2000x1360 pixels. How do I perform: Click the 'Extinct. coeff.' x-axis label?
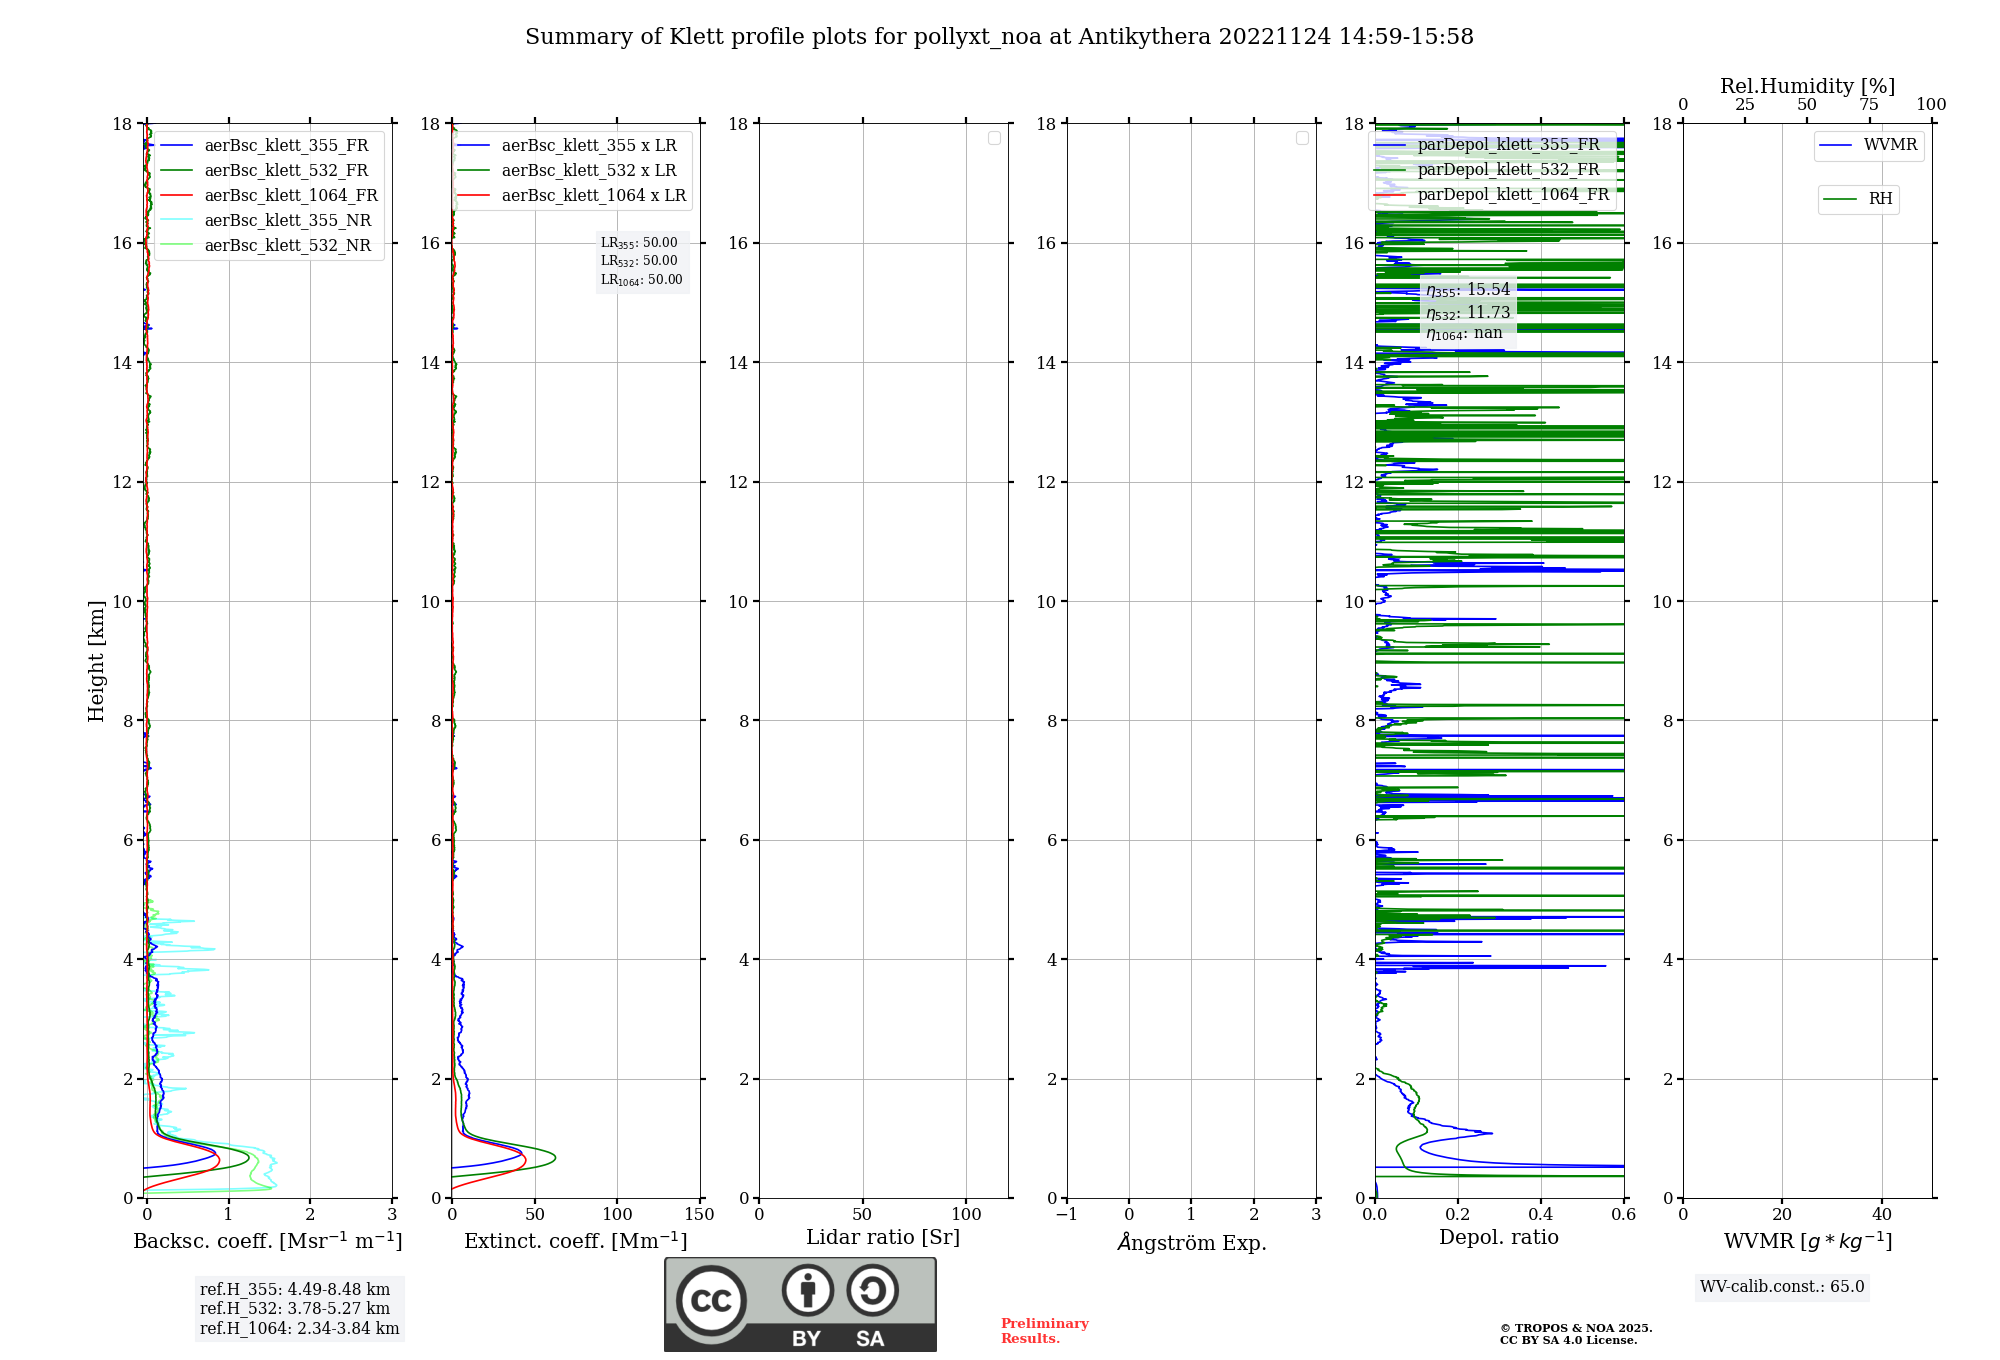(x=576, y=1241)
